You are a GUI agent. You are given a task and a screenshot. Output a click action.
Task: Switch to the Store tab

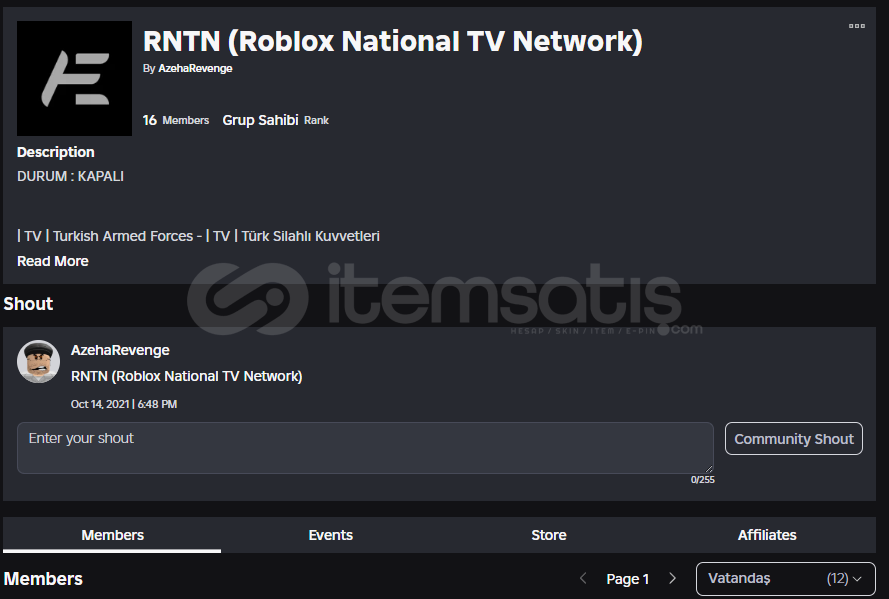(549, 535)
